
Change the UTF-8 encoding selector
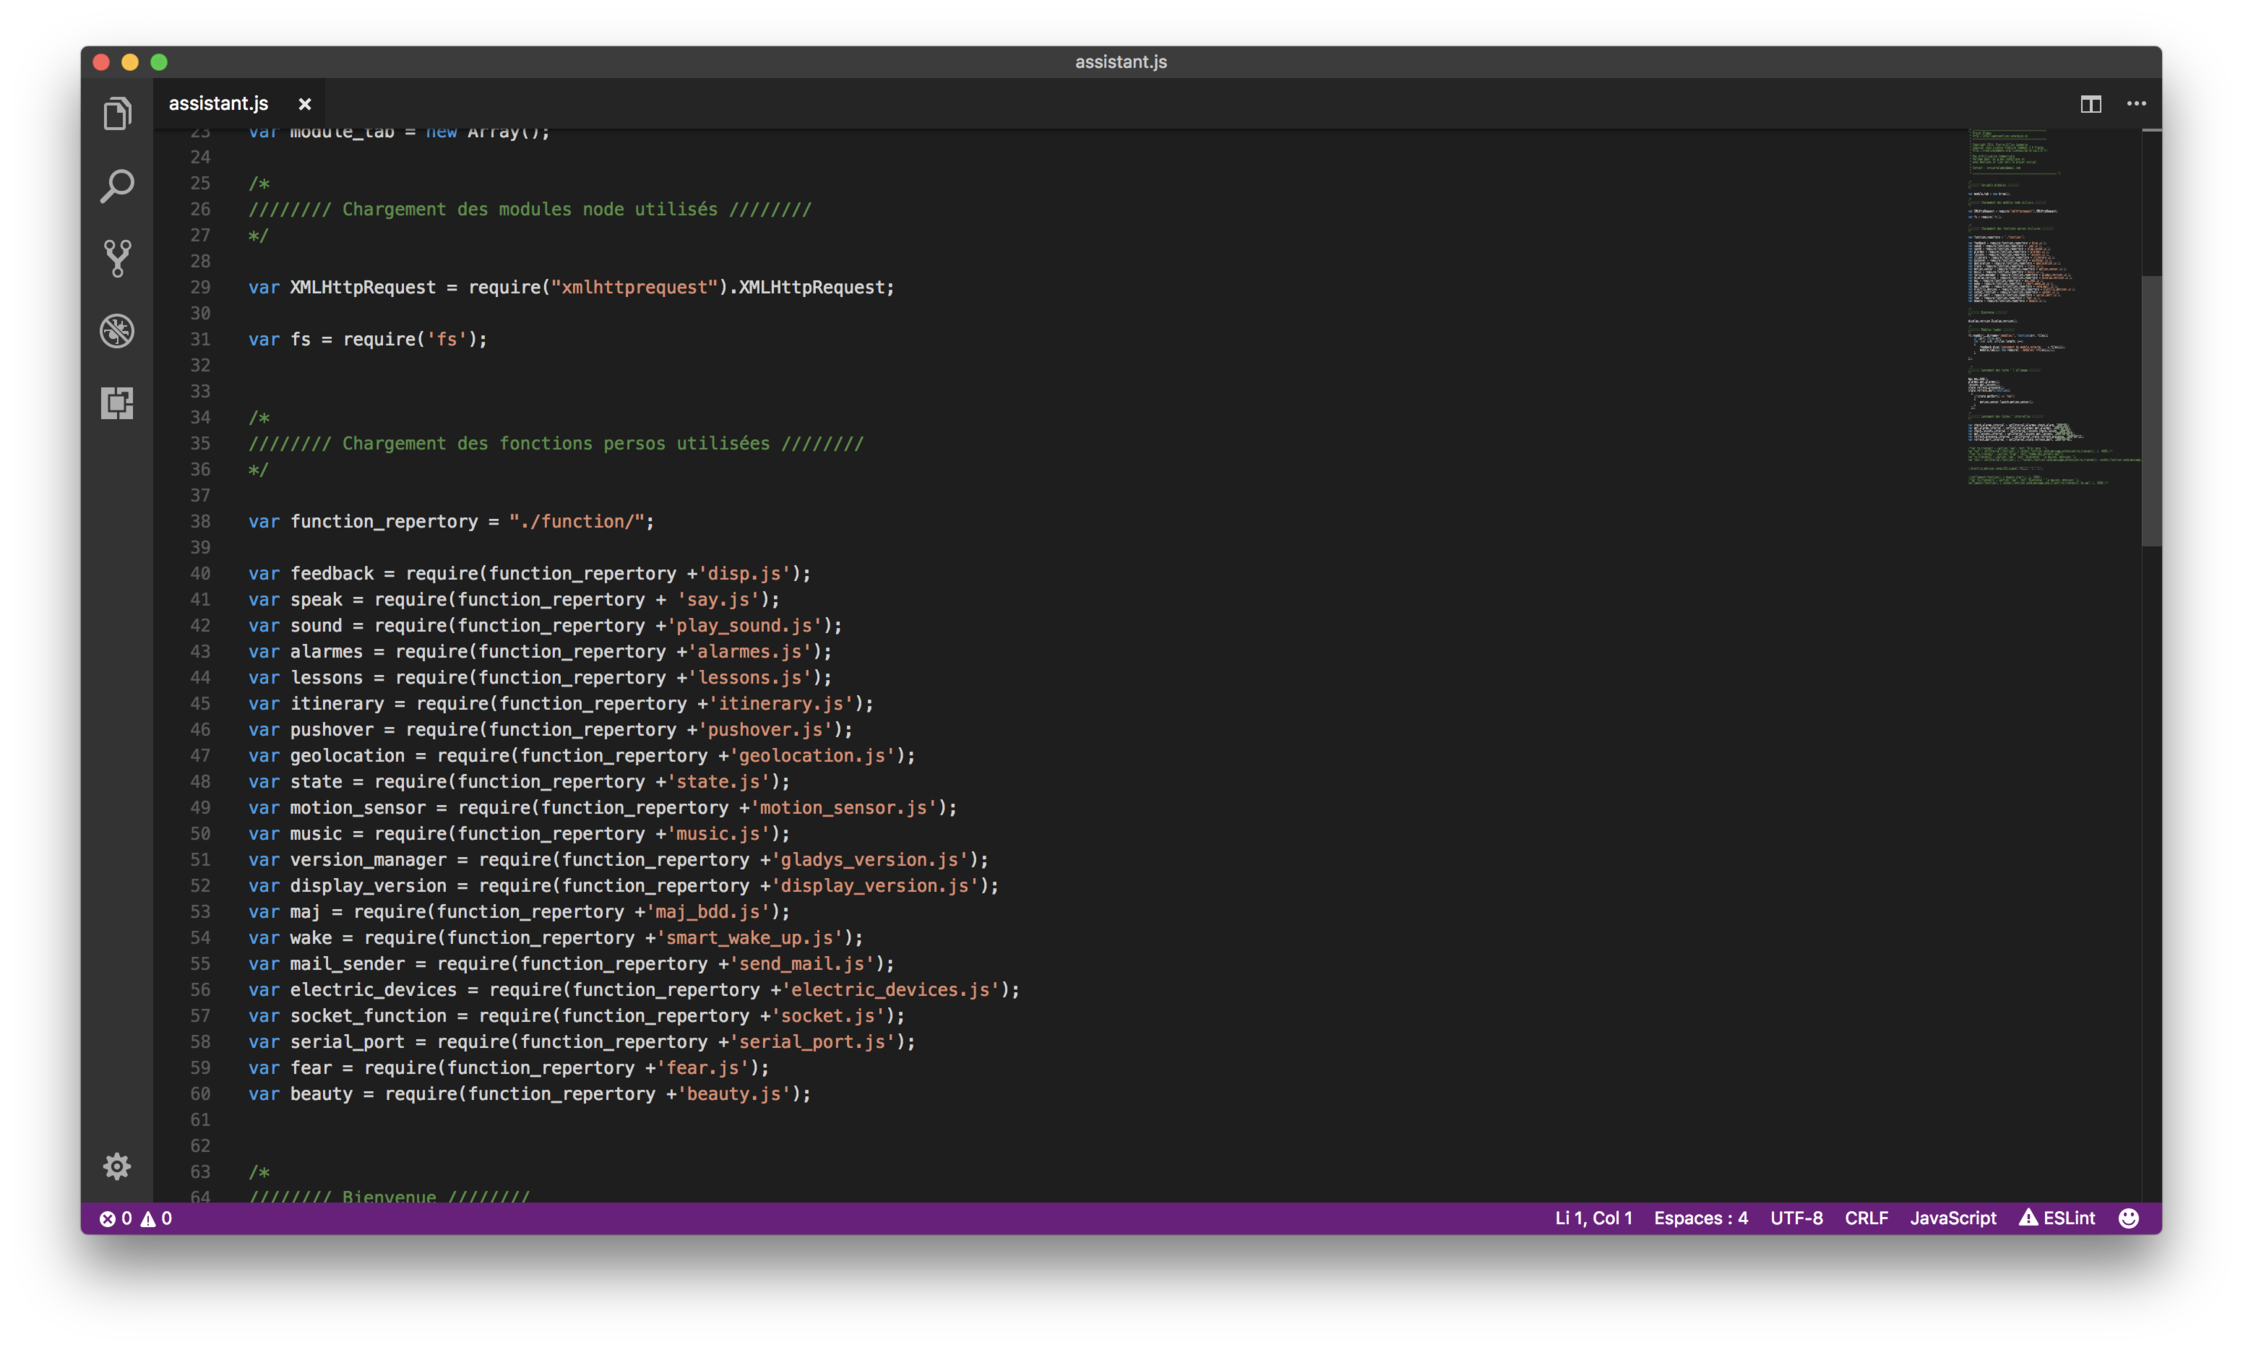1796,1218
